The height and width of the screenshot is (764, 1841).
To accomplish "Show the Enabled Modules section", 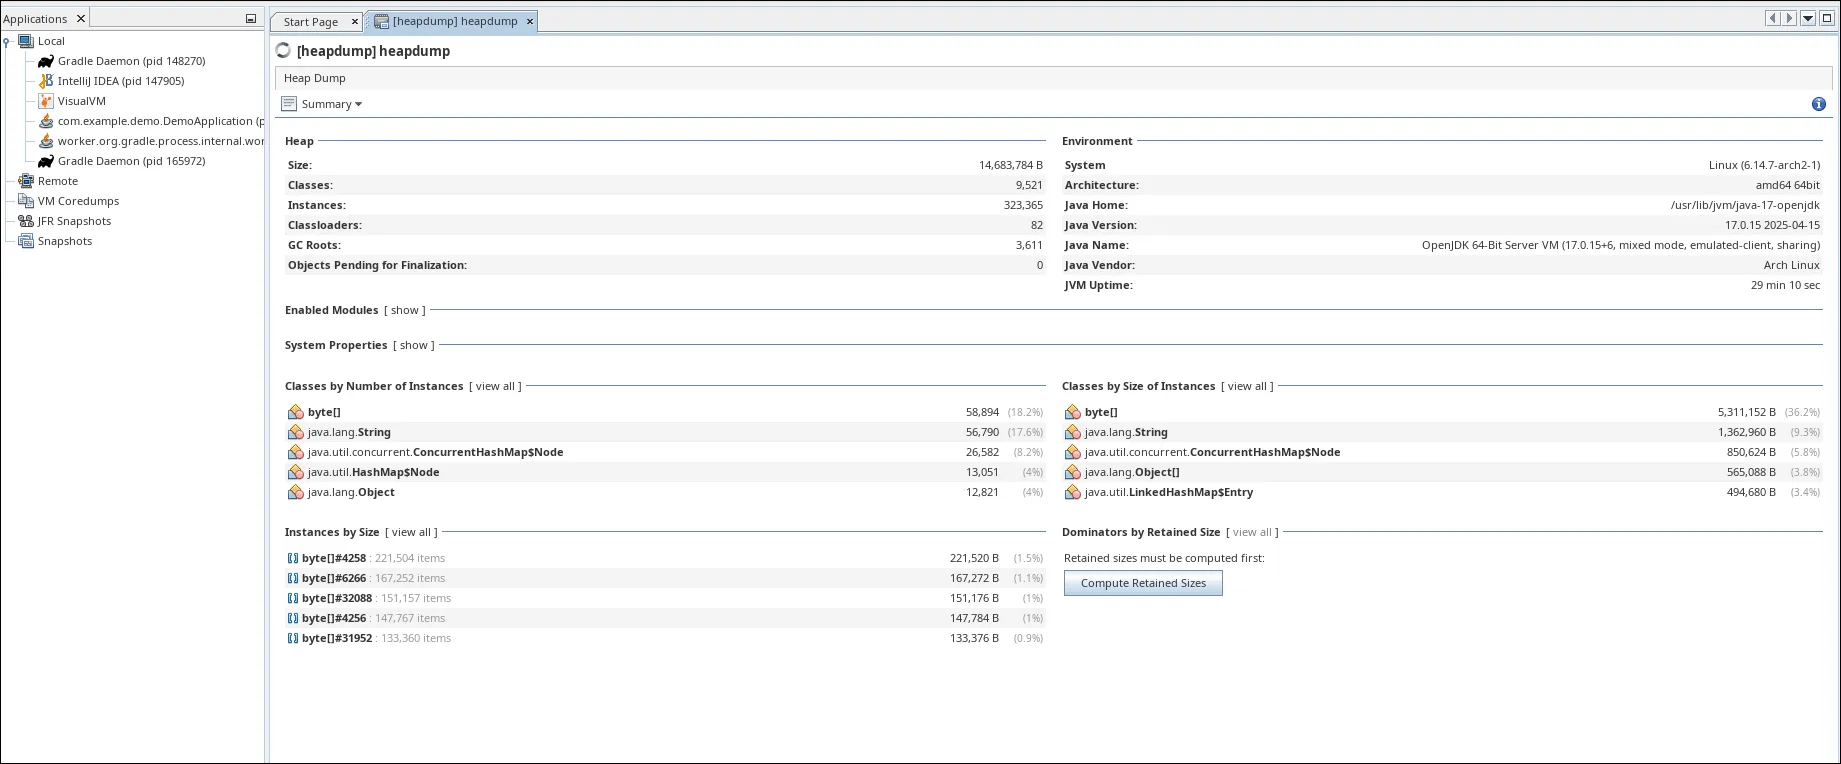I will [404, 310].
